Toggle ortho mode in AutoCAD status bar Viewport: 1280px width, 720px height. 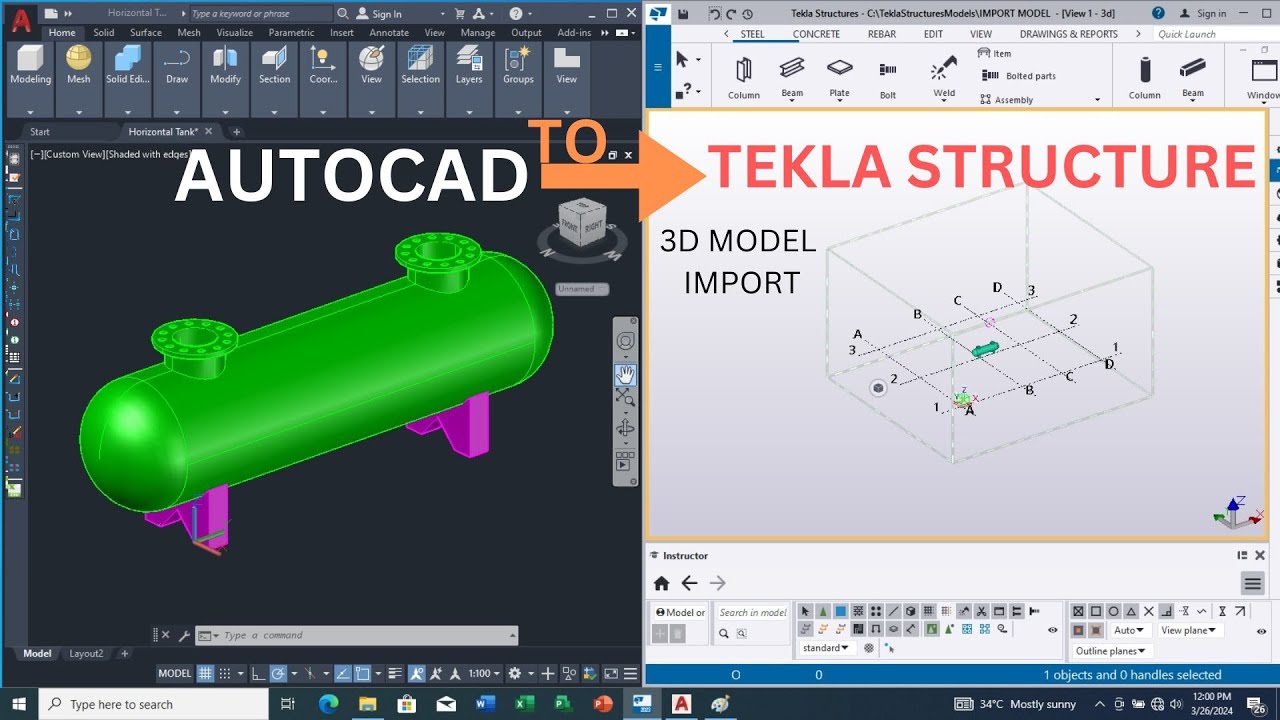258,673
